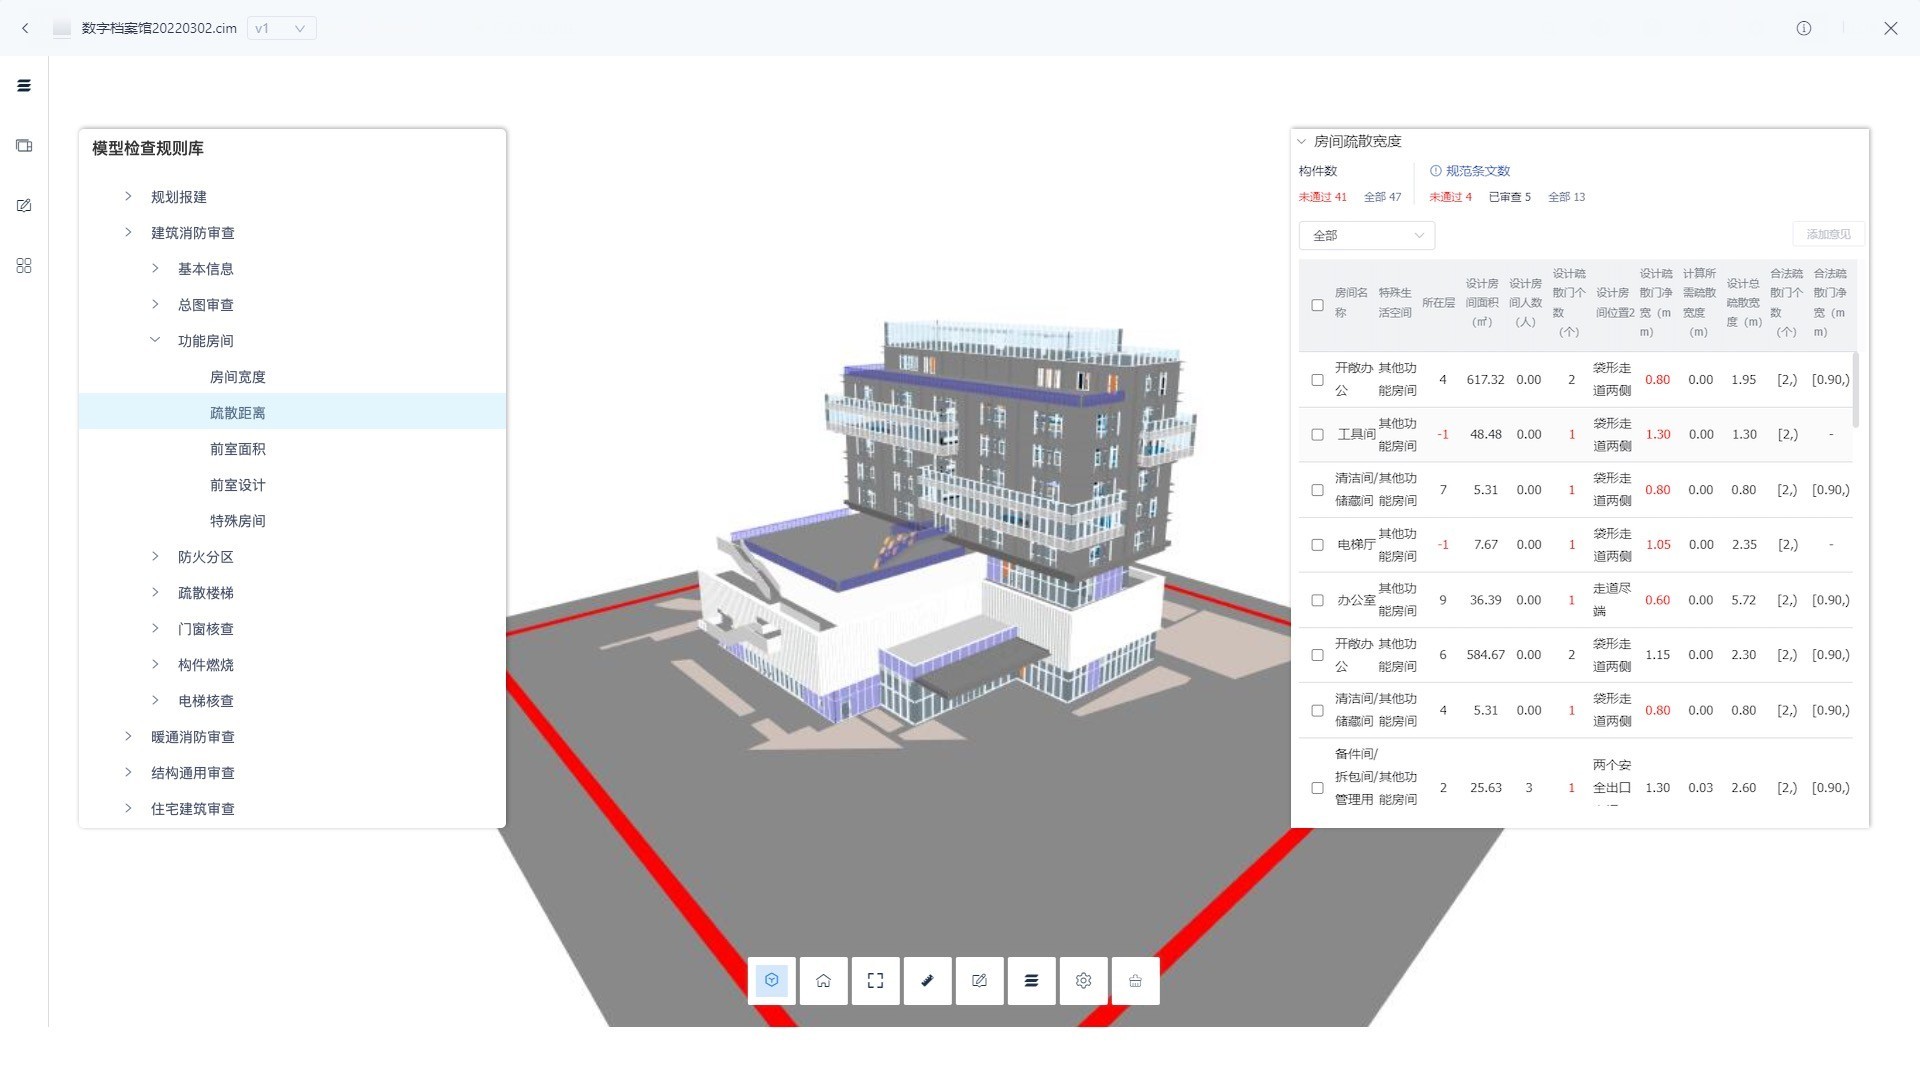1920x1089 pixels.
Task: Collapse the 功能房间 tree node
Action: point(156,341)
